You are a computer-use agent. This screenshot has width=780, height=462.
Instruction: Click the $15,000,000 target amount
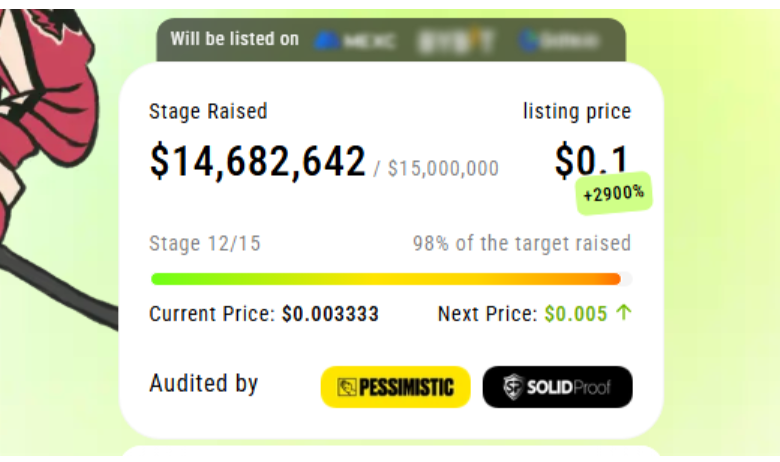[442, 169]
